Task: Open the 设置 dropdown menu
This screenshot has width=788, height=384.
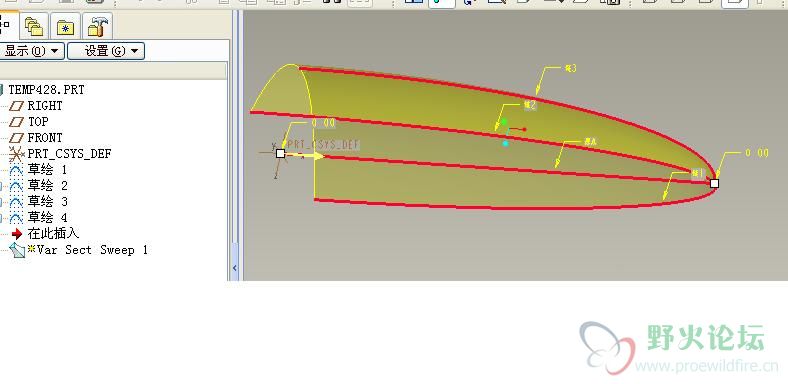Action: pos(106,51)
